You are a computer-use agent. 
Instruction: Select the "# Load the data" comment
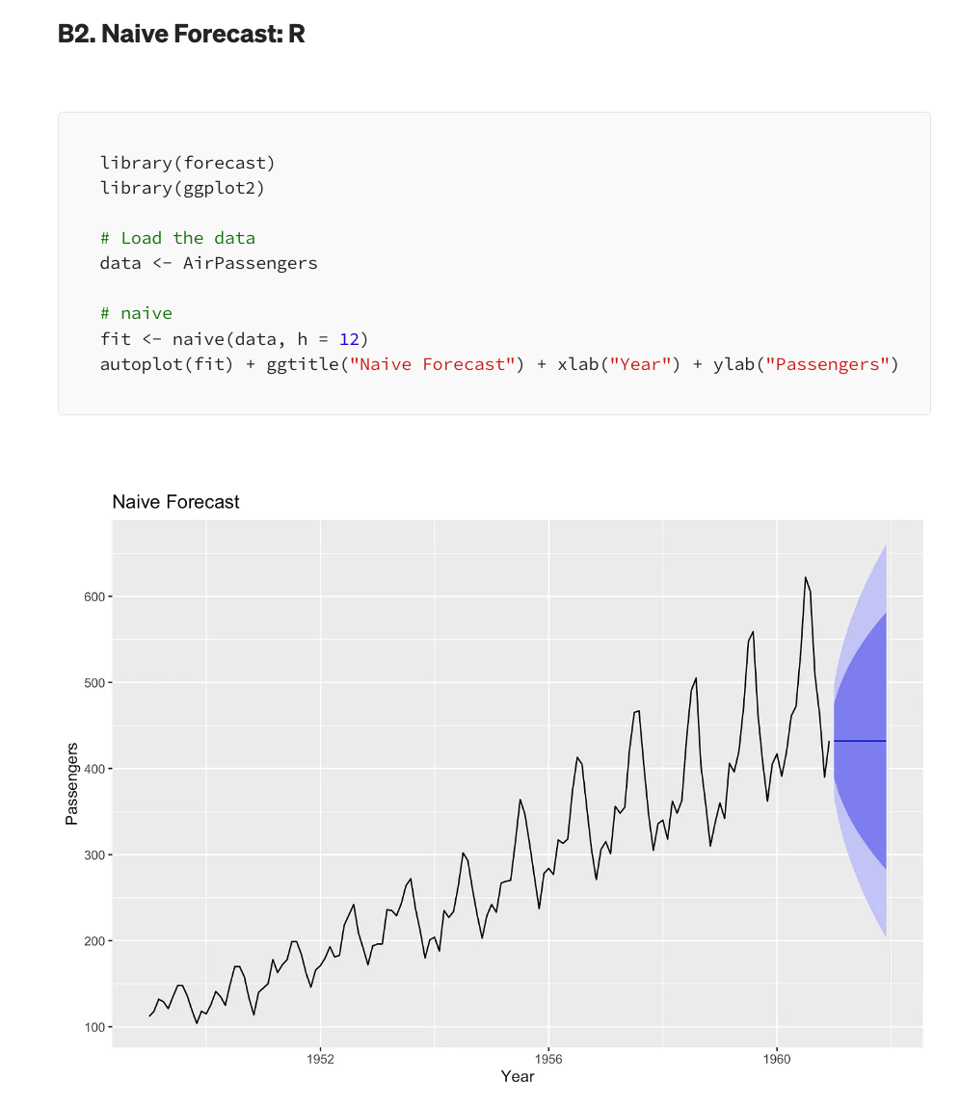click(x=177, y=238)
